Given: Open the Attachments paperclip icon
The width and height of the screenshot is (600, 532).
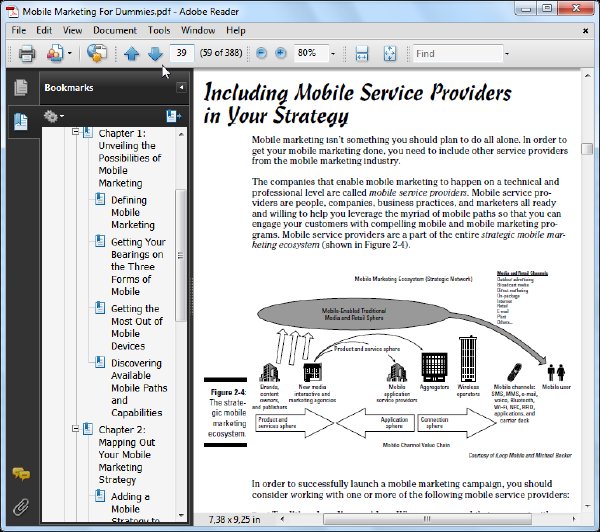Looking at the screenshot, I should click(21, 507).
